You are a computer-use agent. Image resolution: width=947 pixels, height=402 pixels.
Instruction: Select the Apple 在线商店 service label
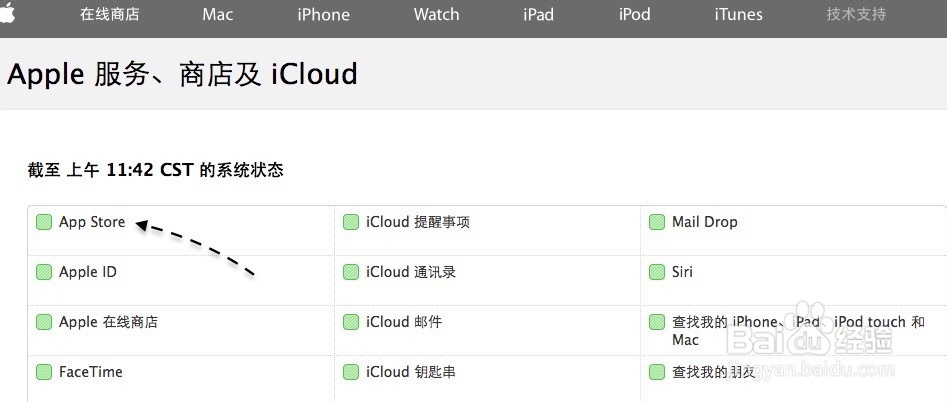coord(109,322)
